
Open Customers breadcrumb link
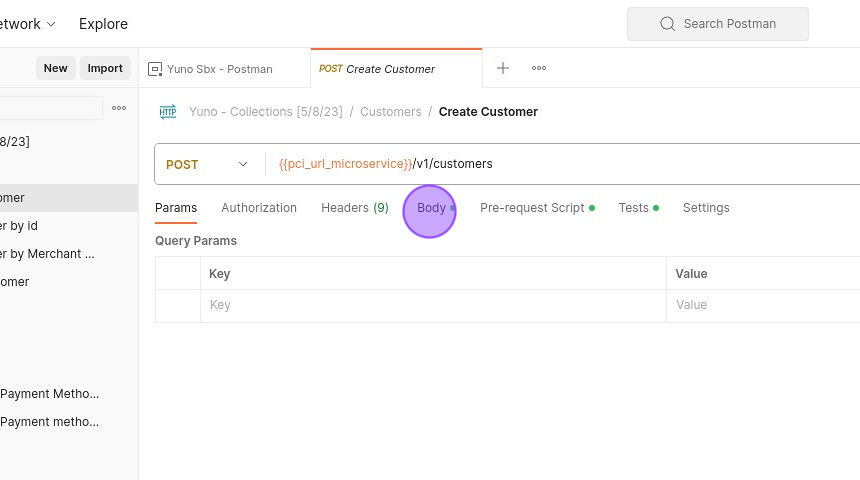[391, 112]
